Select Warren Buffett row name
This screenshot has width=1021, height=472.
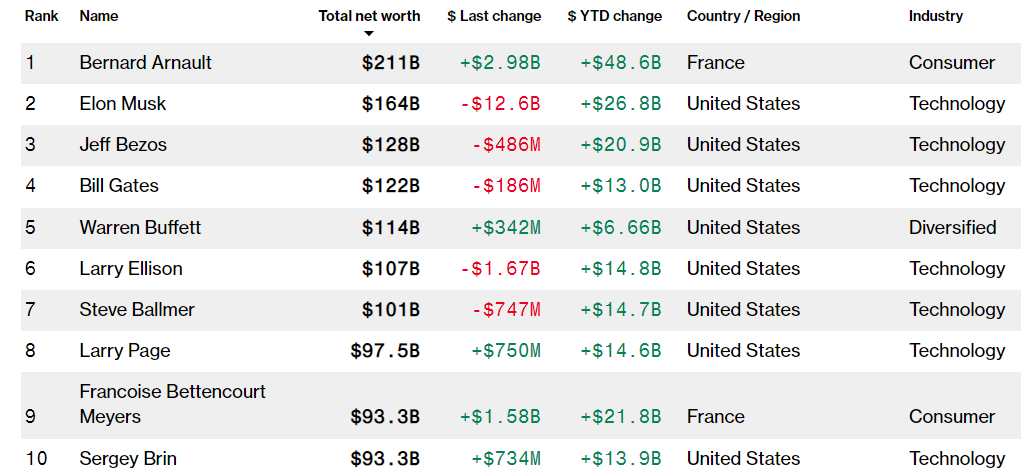tap(140, 228)
